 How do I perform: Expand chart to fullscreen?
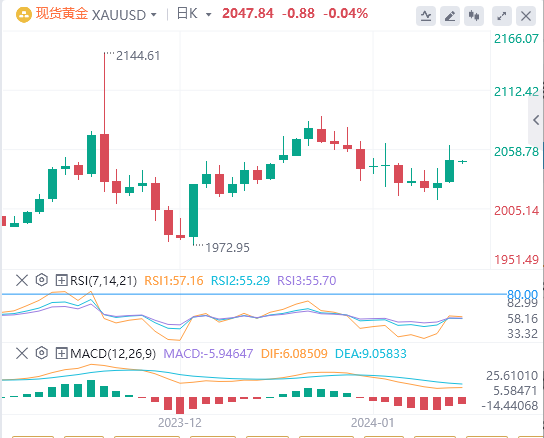pos(502,16)
